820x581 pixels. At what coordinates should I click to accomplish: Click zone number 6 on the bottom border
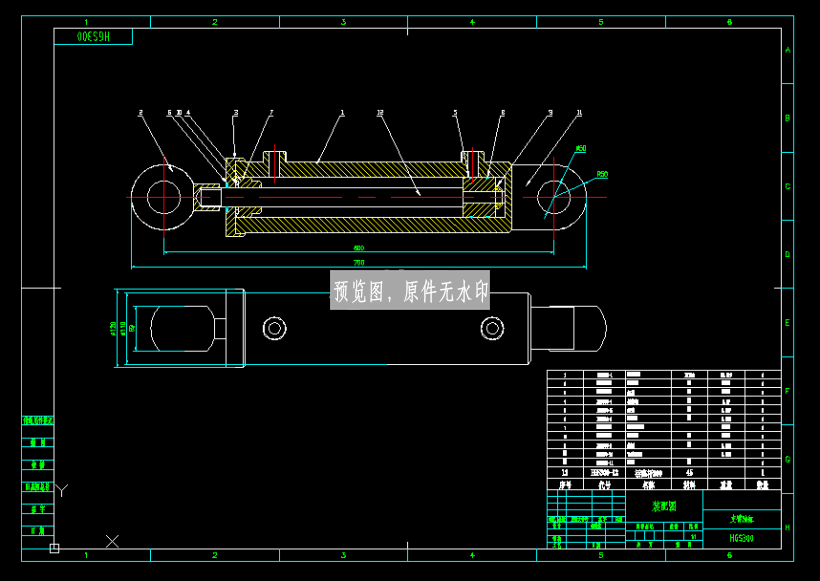point(730,555)
